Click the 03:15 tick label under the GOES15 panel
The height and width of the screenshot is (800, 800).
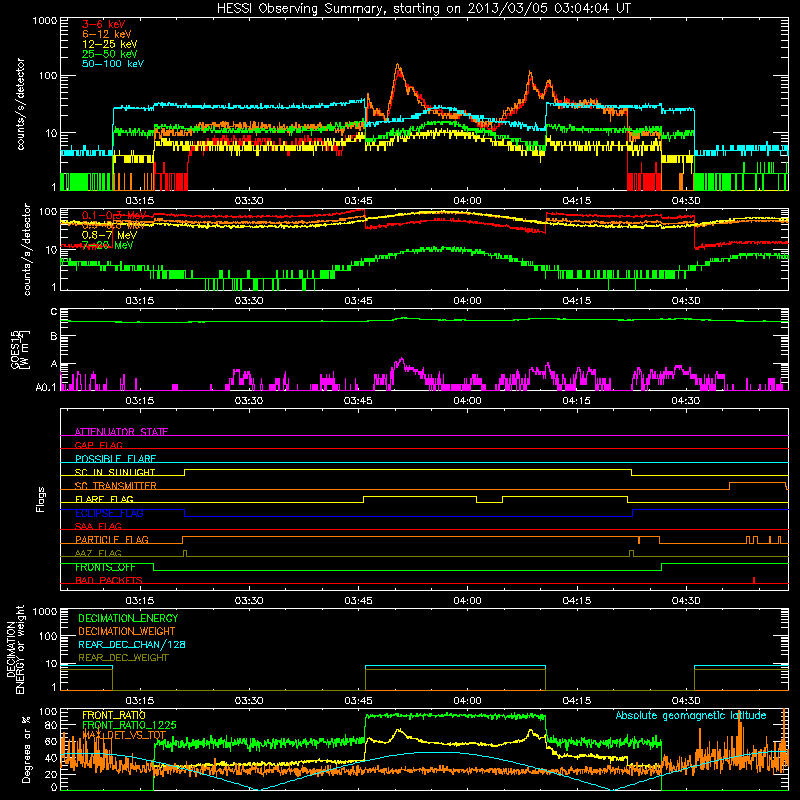coord(140,401)
